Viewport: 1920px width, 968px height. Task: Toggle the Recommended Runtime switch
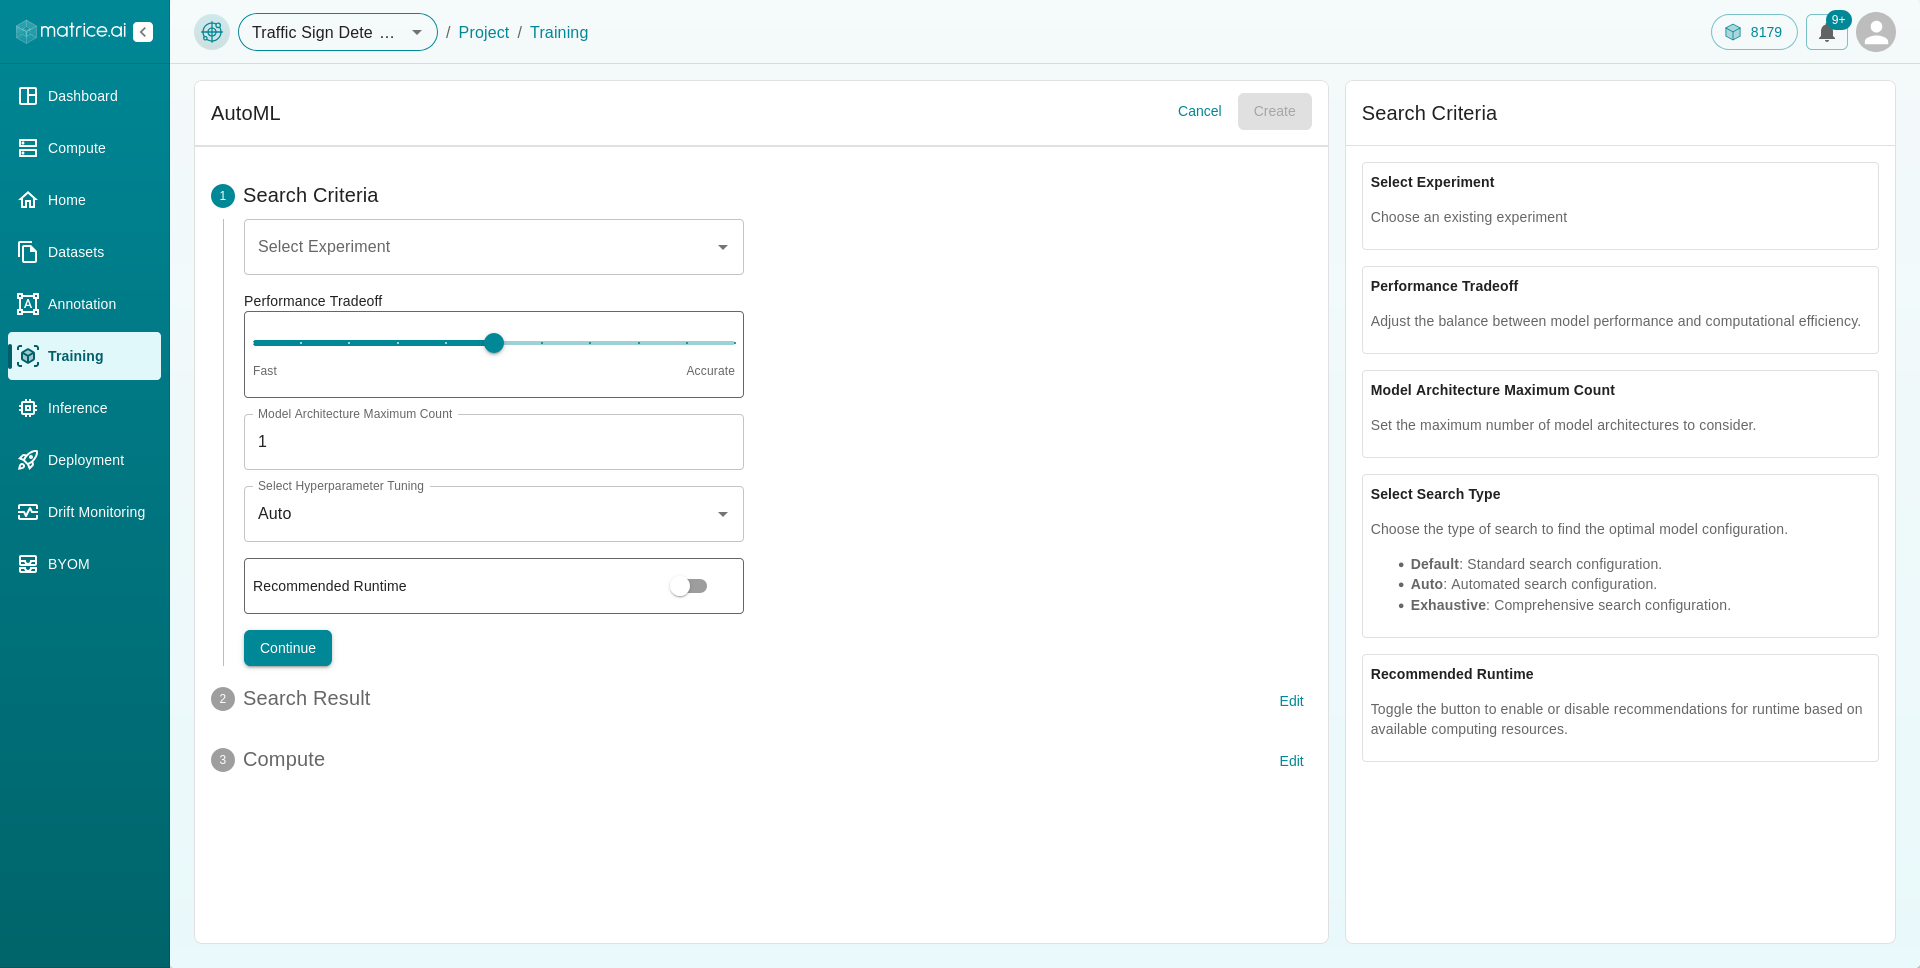tap(689, 586)
